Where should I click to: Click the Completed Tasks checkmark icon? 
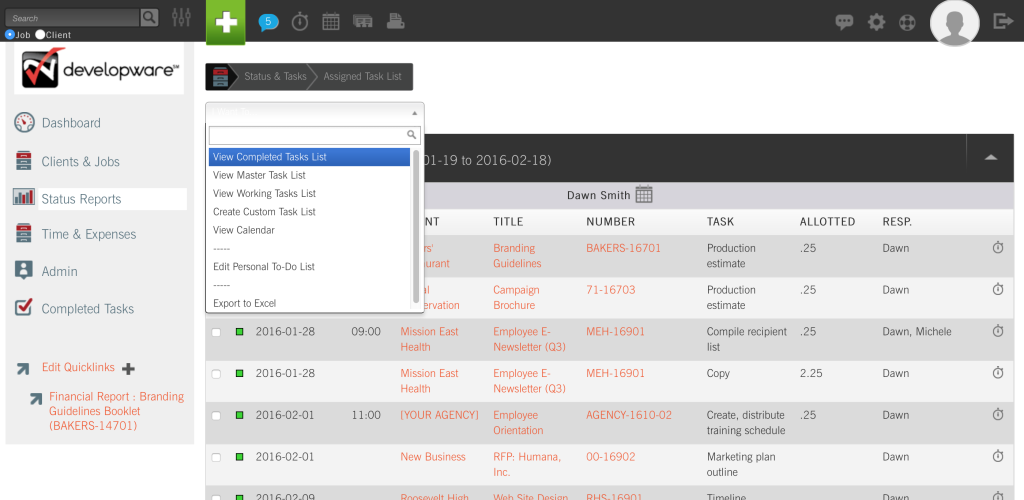click(x=24, y=307)
